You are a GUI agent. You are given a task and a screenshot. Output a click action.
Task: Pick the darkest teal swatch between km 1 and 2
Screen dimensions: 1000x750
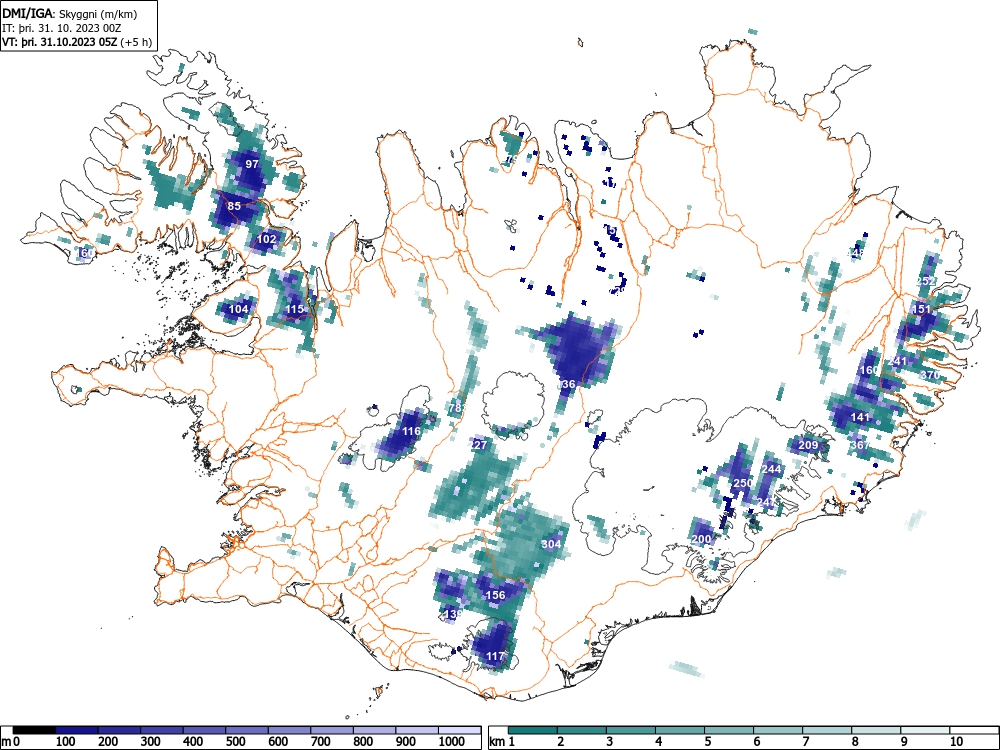coord(533,730)
